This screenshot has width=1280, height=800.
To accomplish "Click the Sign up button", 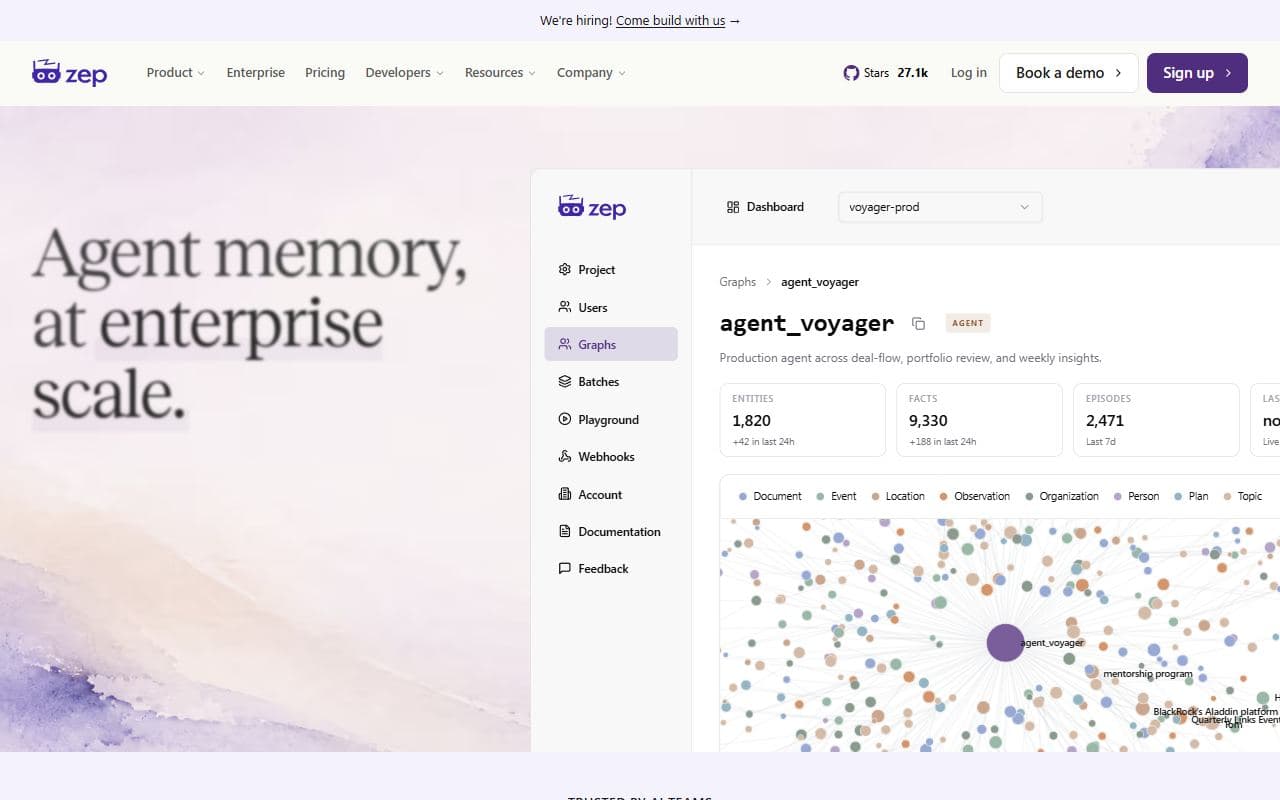I will 1197,73.
